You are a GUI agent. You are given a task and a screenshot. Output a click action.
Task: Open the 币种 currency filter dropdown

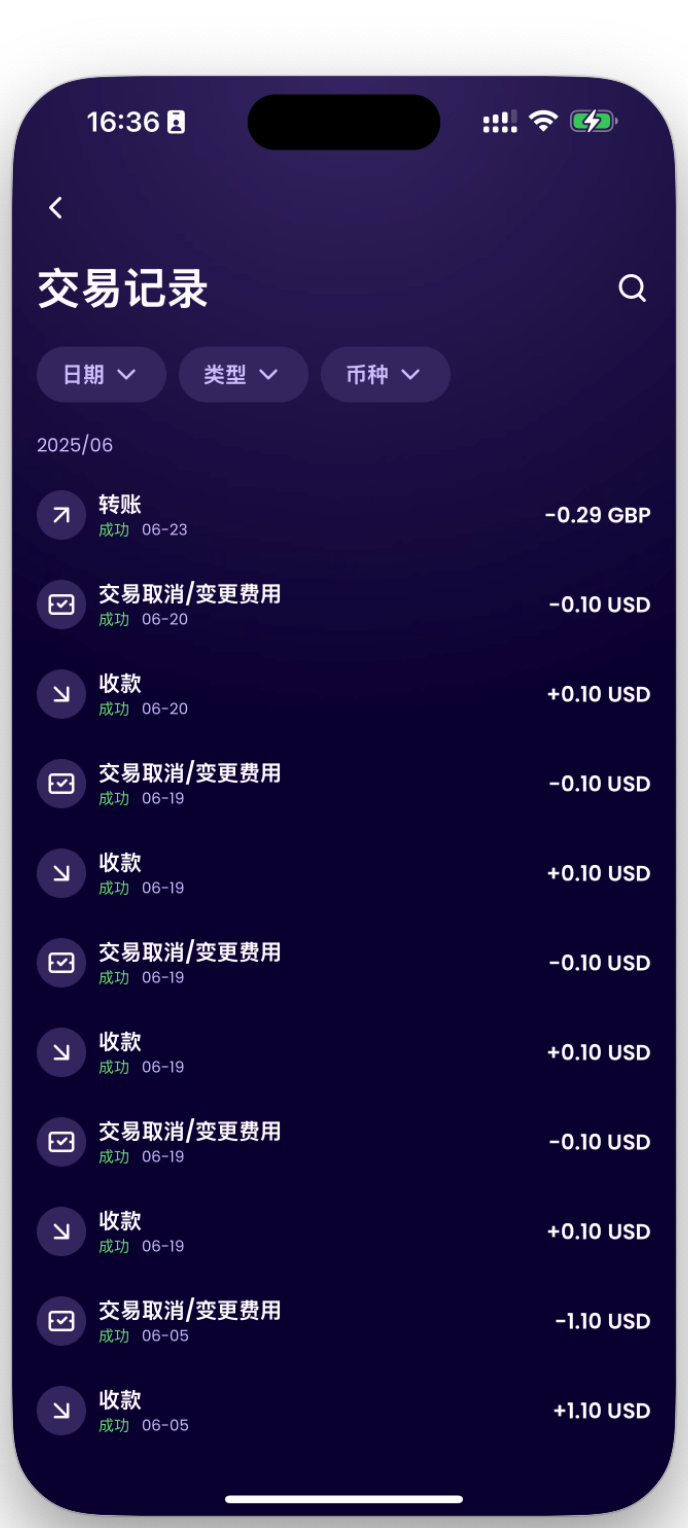385,375
